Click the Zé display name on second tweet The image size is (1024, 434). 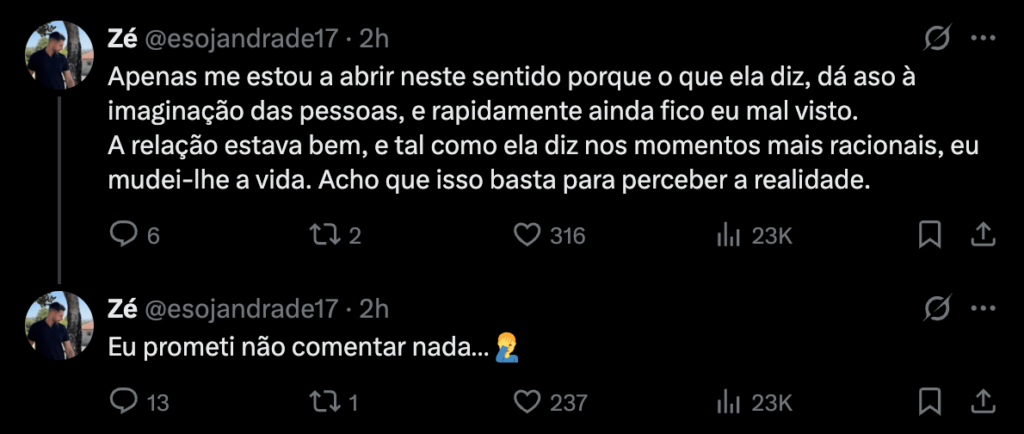[x=122, y=307]
